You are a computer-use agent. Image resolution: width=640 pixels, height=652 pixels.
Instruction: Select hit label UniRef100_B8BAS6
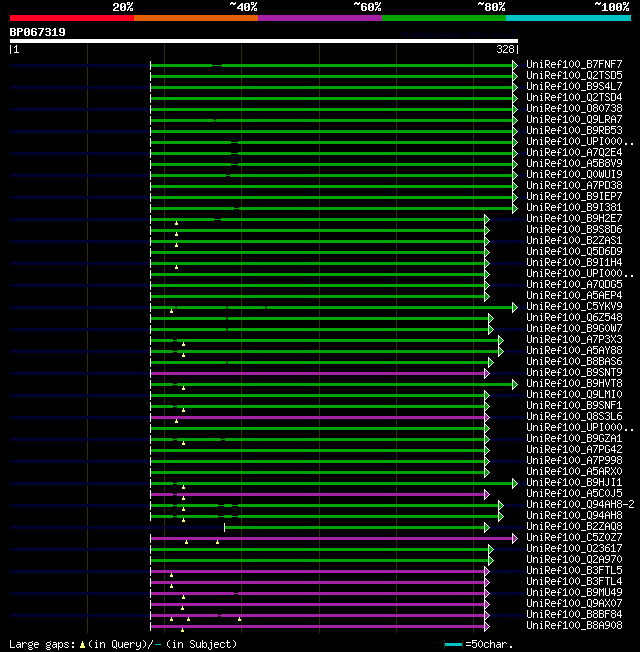(574, 362)
